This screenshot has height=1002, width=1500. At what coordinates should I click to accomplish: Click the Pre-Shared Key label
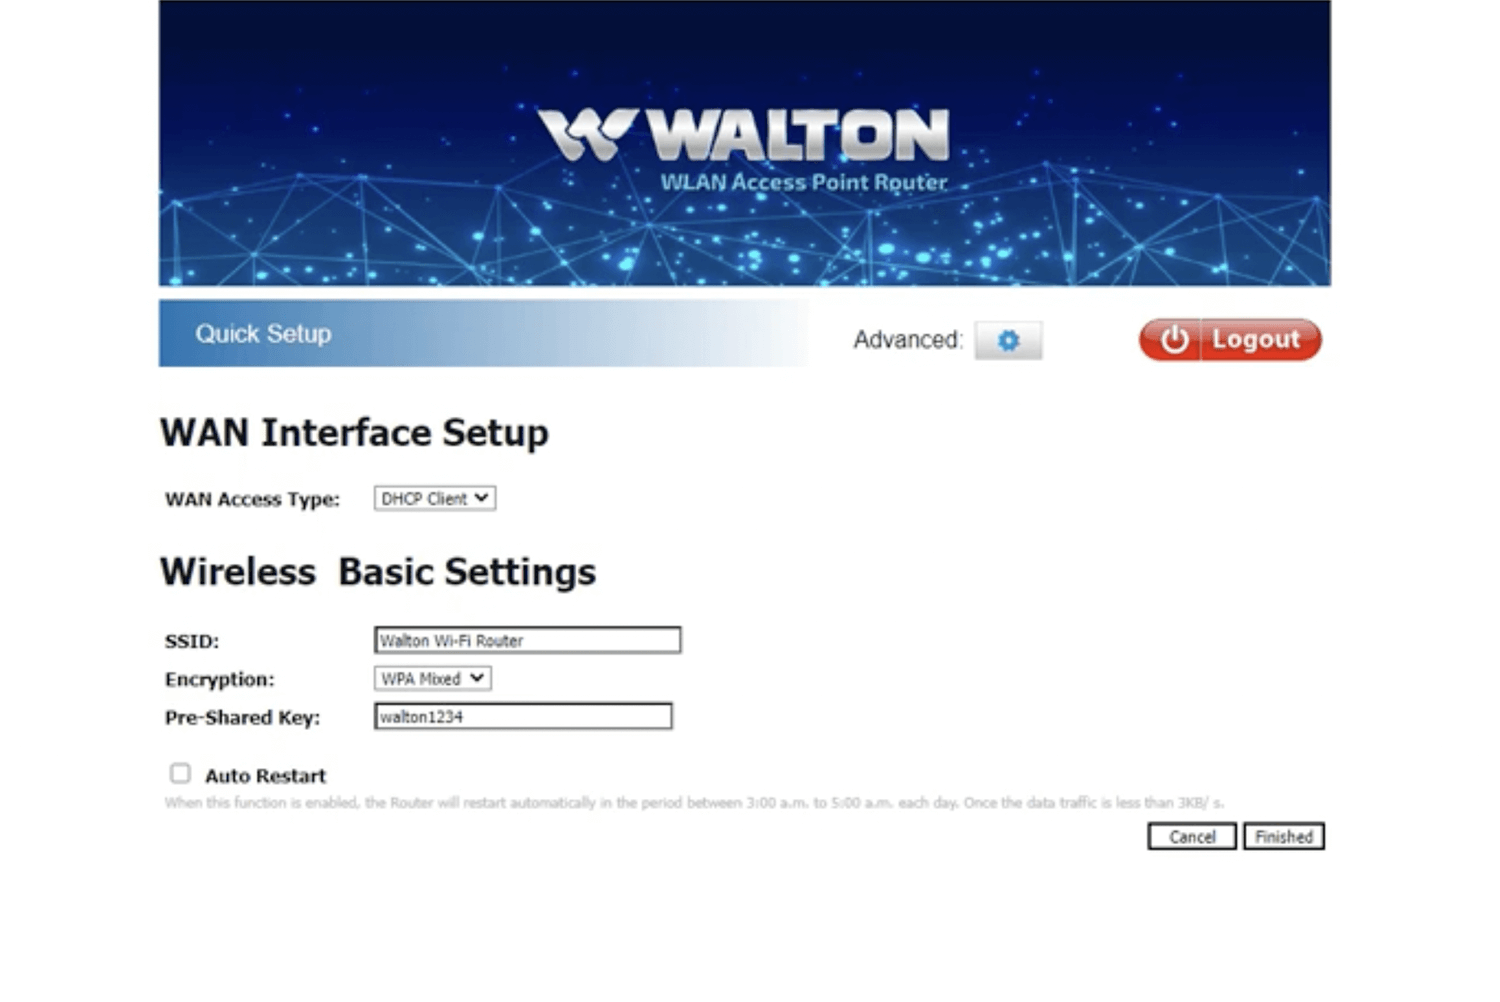point(242,718)
